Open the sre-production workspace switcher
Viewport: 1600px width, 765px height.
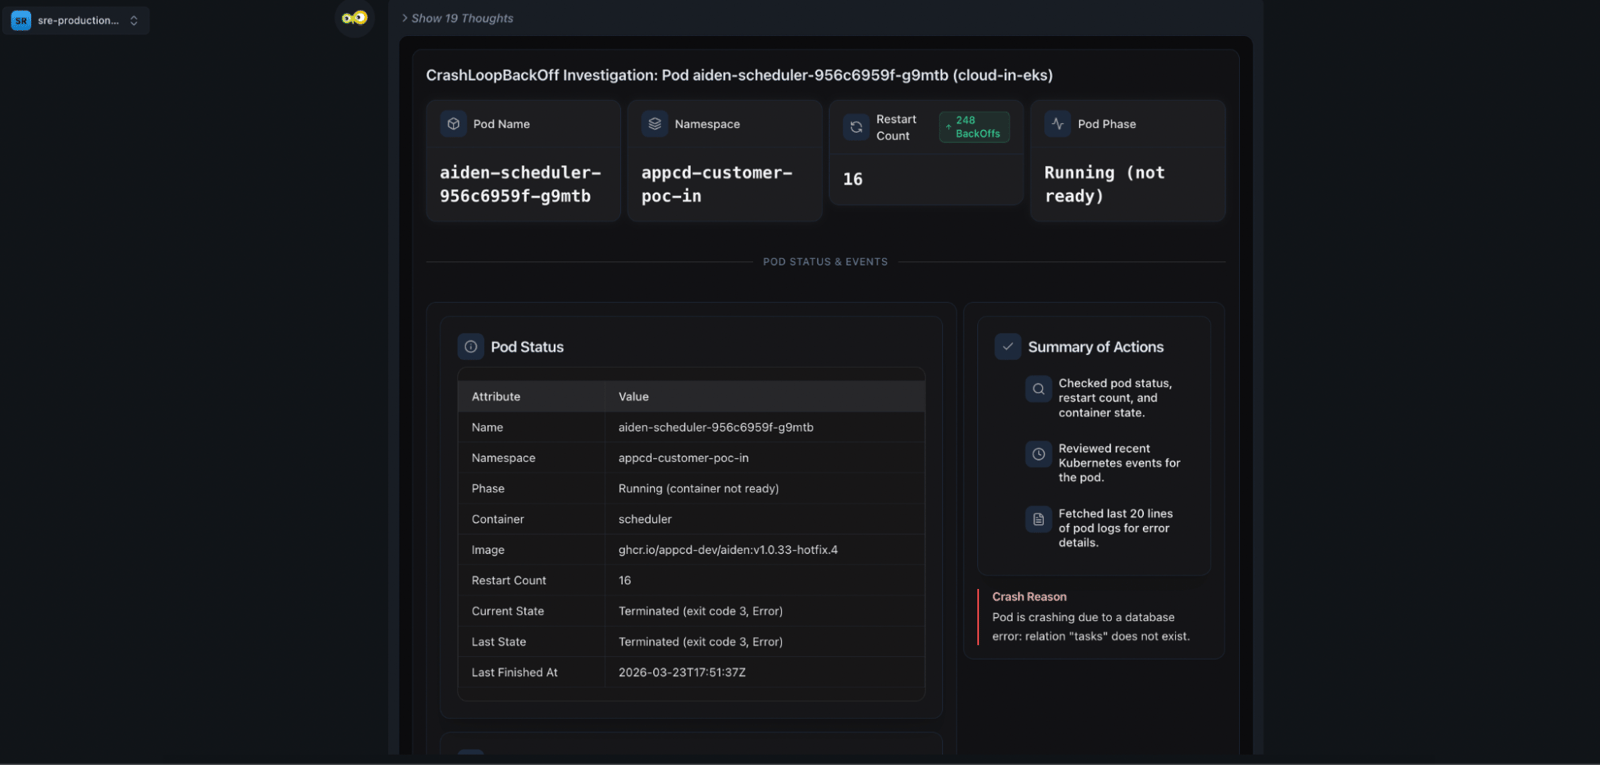point(76,20)
